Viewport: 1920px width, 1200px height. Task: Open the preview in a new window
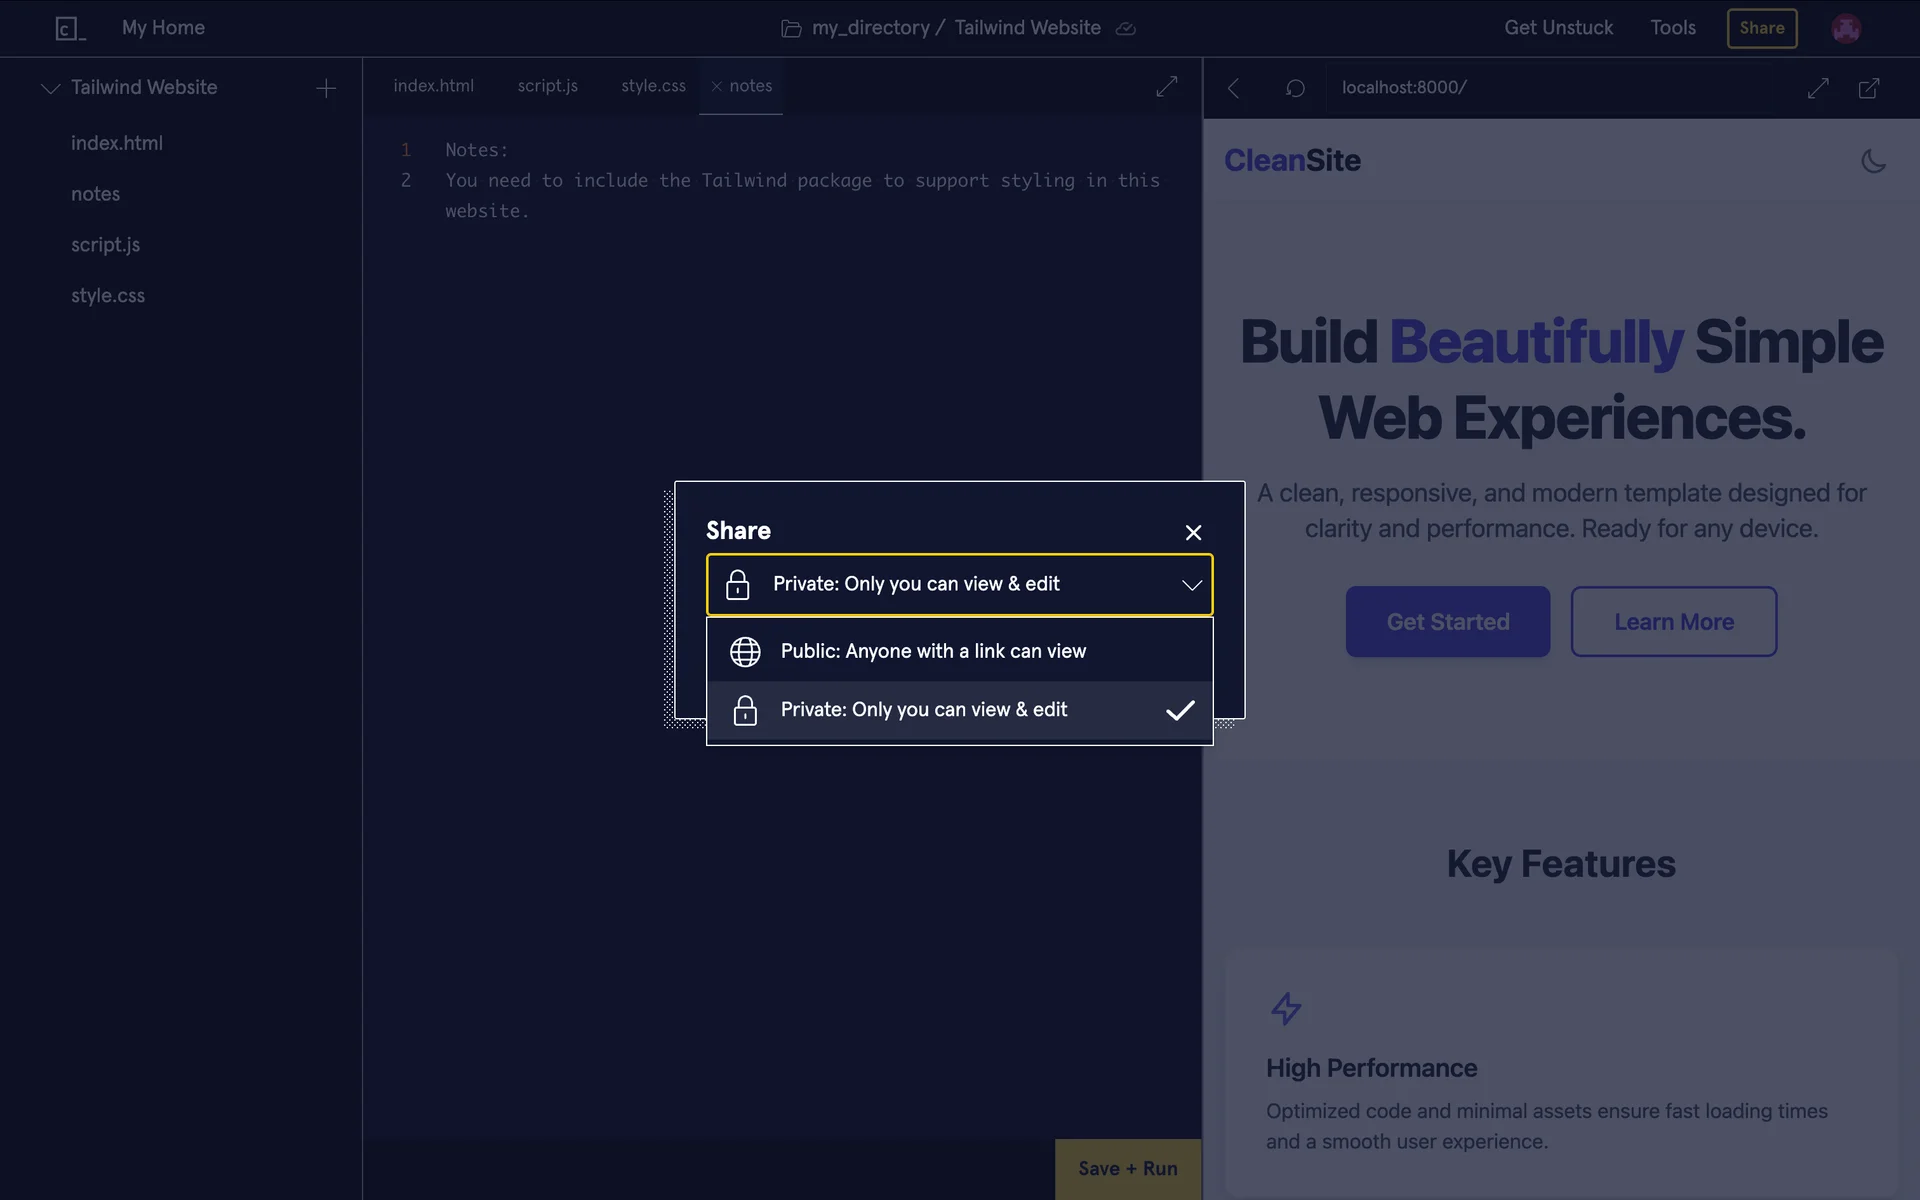1868,88
